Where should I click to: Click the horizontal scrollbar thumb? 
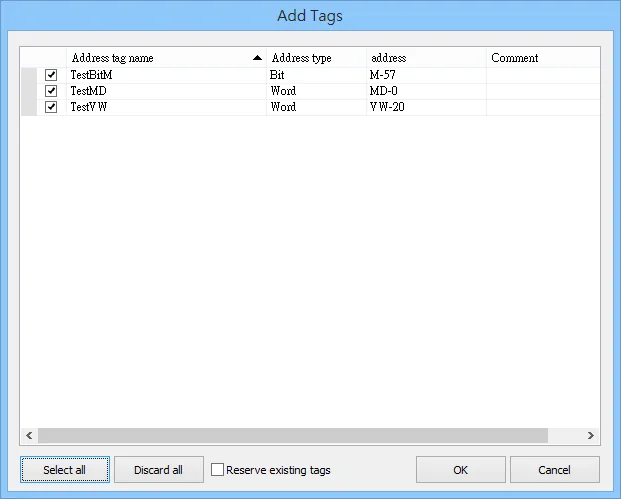coord(293,436)
